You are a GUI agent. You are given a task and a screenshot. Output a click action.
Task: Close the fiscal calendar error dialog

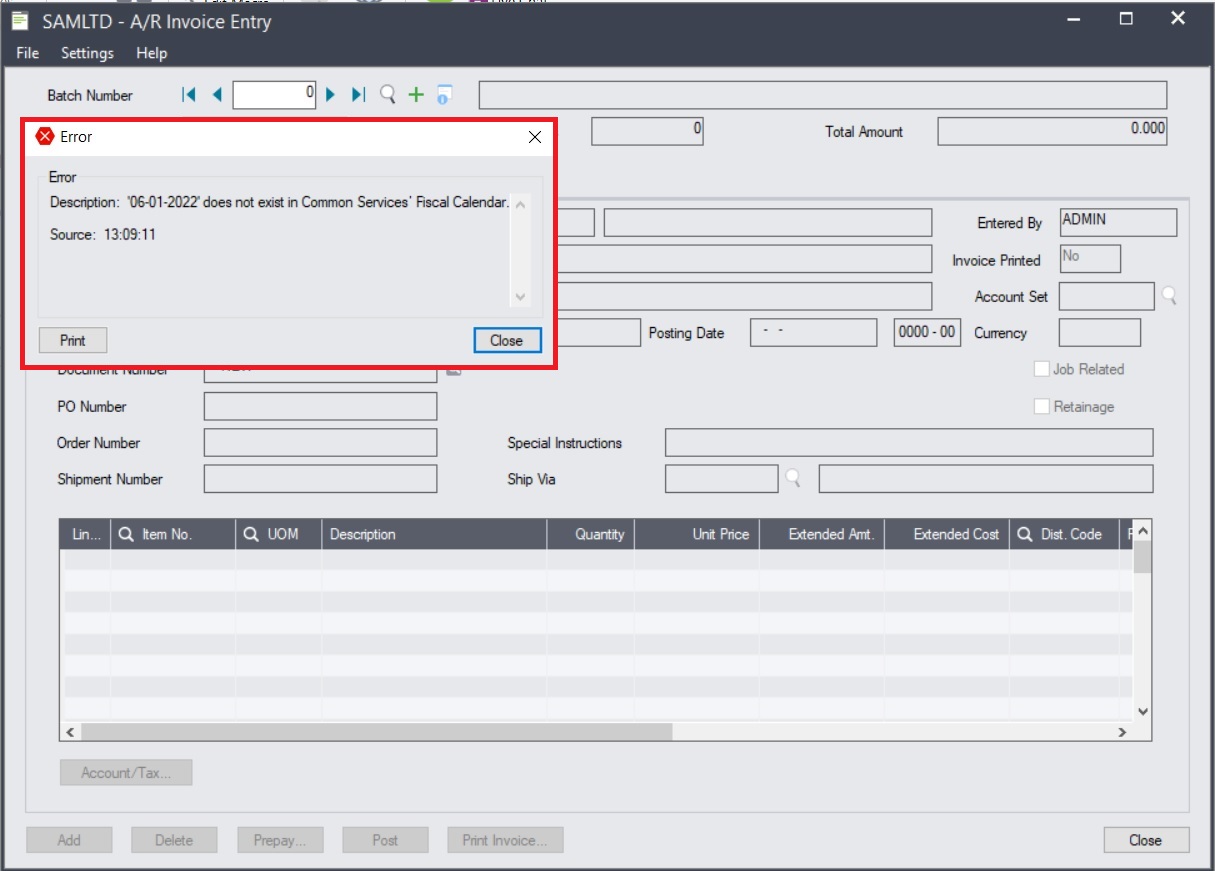coord(507,340)
